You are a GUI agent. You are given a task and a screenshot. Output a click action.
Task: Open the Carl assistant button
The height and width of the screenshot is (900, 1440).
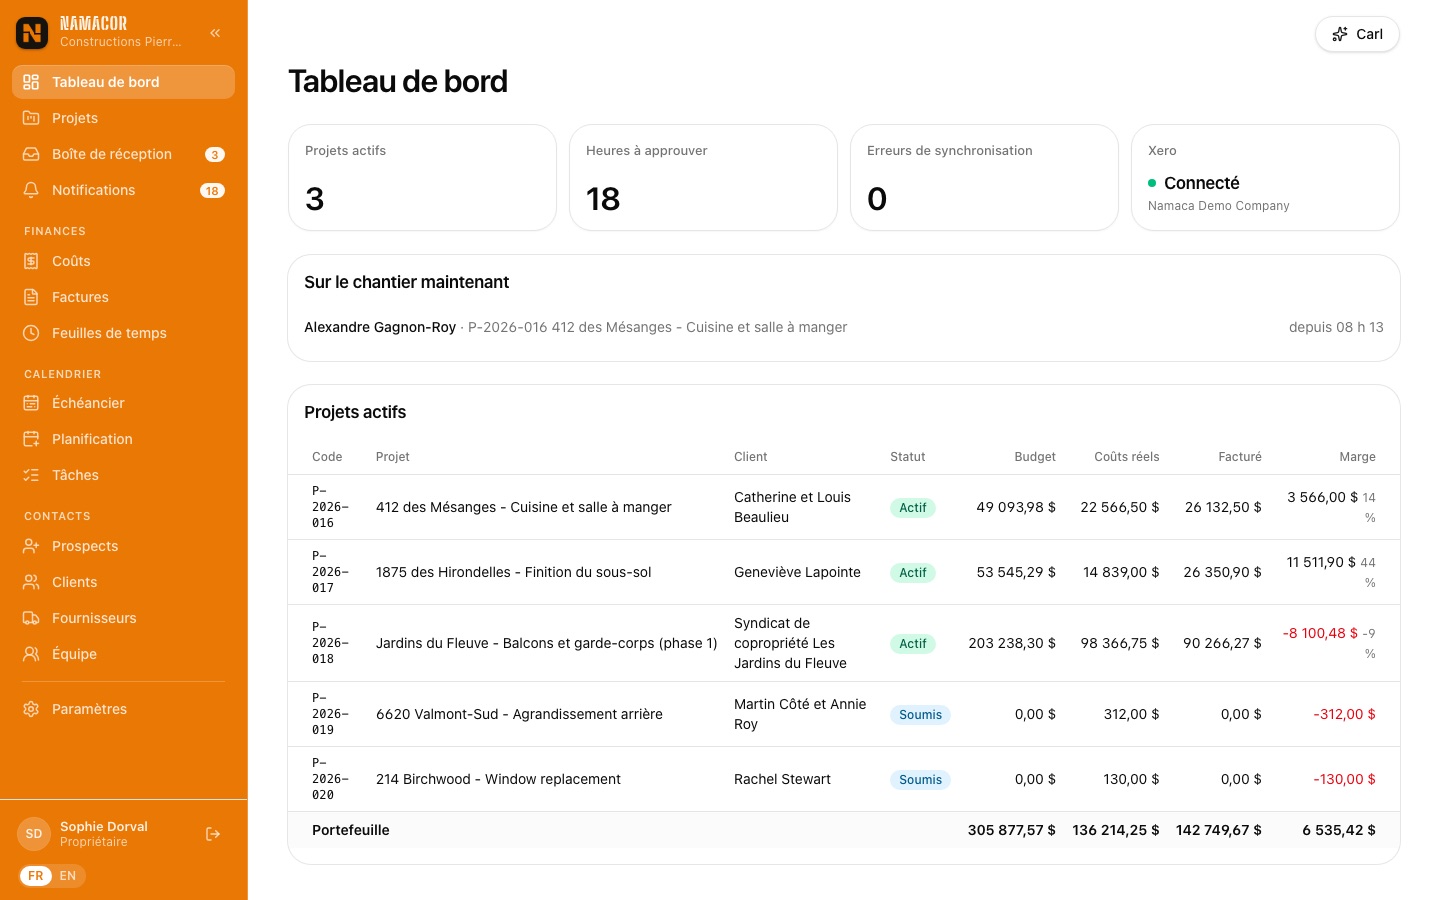(x=1357, y=34)
